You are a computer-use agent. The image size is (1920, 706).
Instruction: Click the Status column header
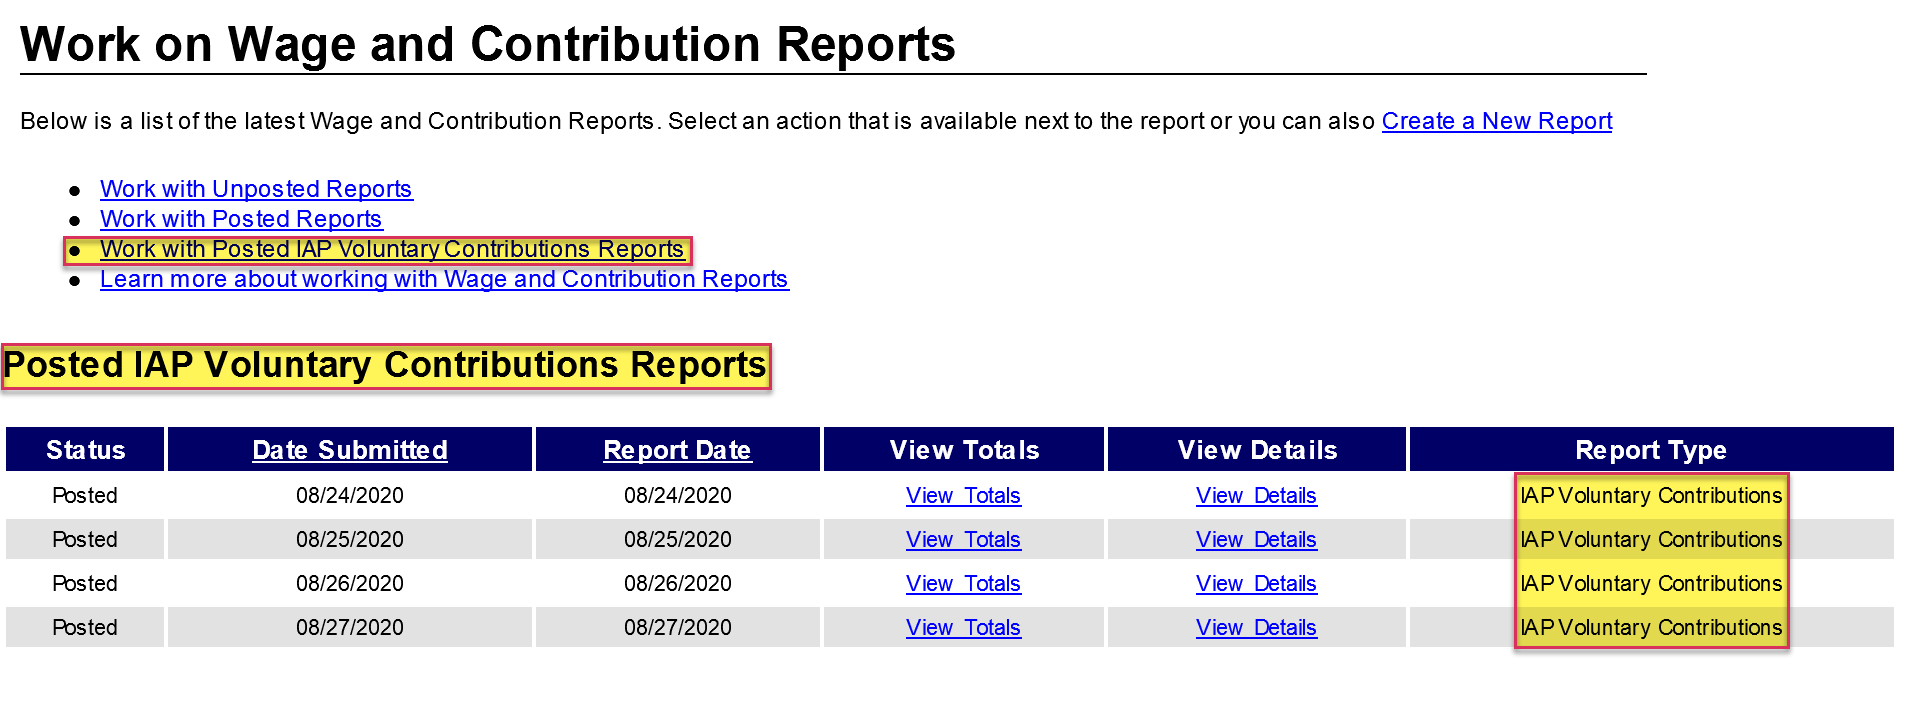(x=85, y=450)
